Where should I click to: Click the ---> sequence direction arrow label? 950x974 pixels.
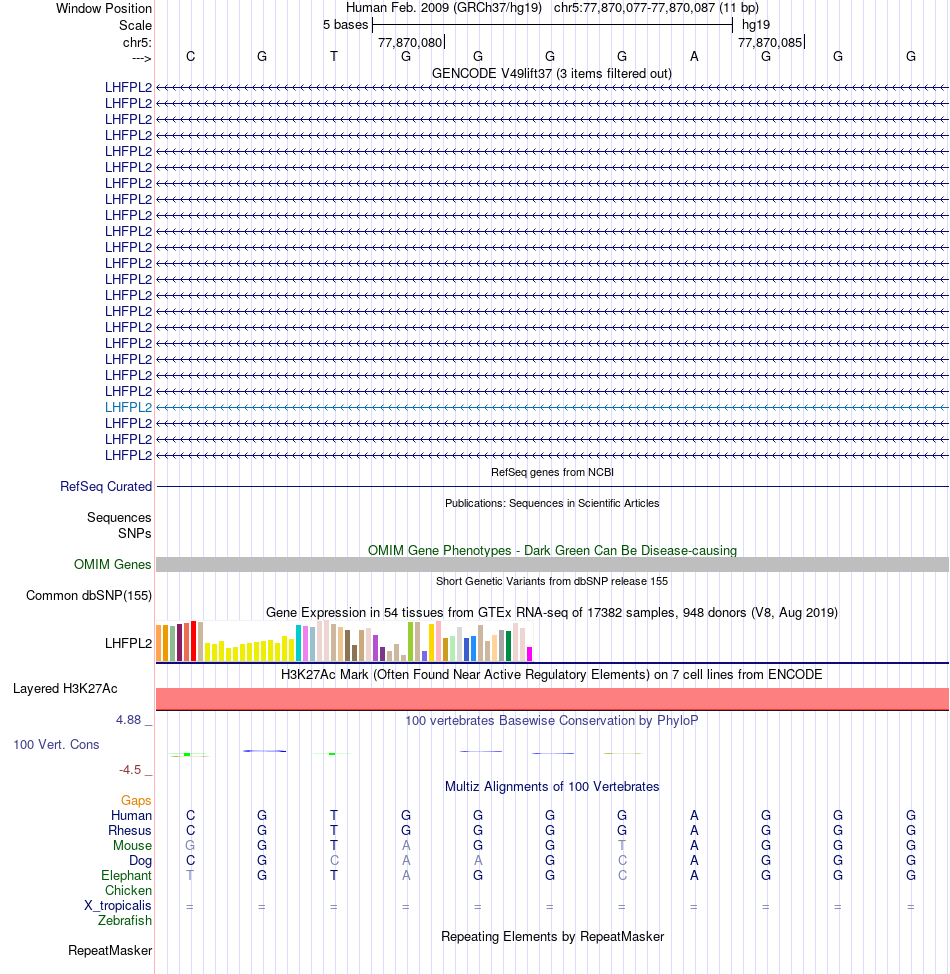(142, 58)
